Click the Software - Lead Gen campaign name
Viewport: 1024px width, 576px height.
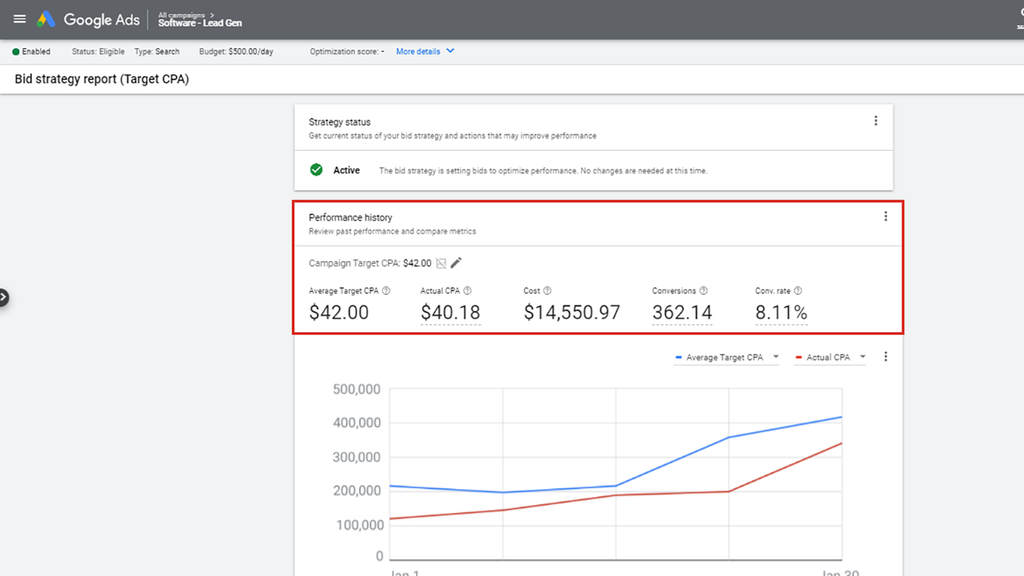[x=200, y=23]
